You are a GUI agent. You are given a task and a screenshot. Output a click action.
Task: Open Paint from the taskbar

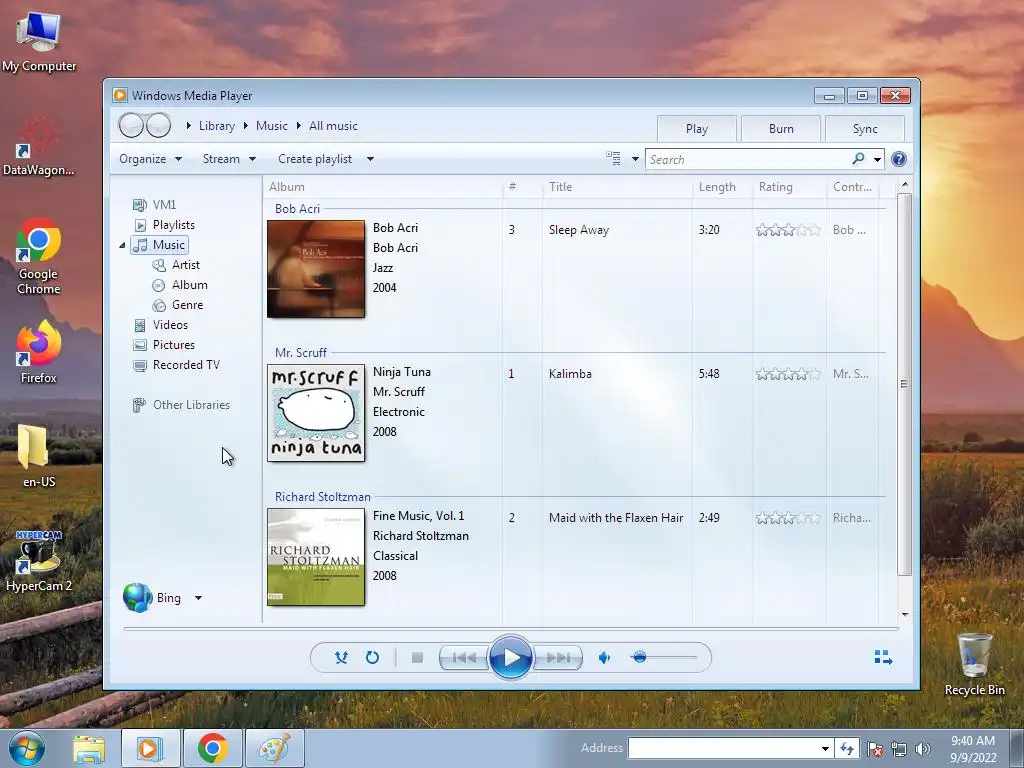click(x=274, y=748)
